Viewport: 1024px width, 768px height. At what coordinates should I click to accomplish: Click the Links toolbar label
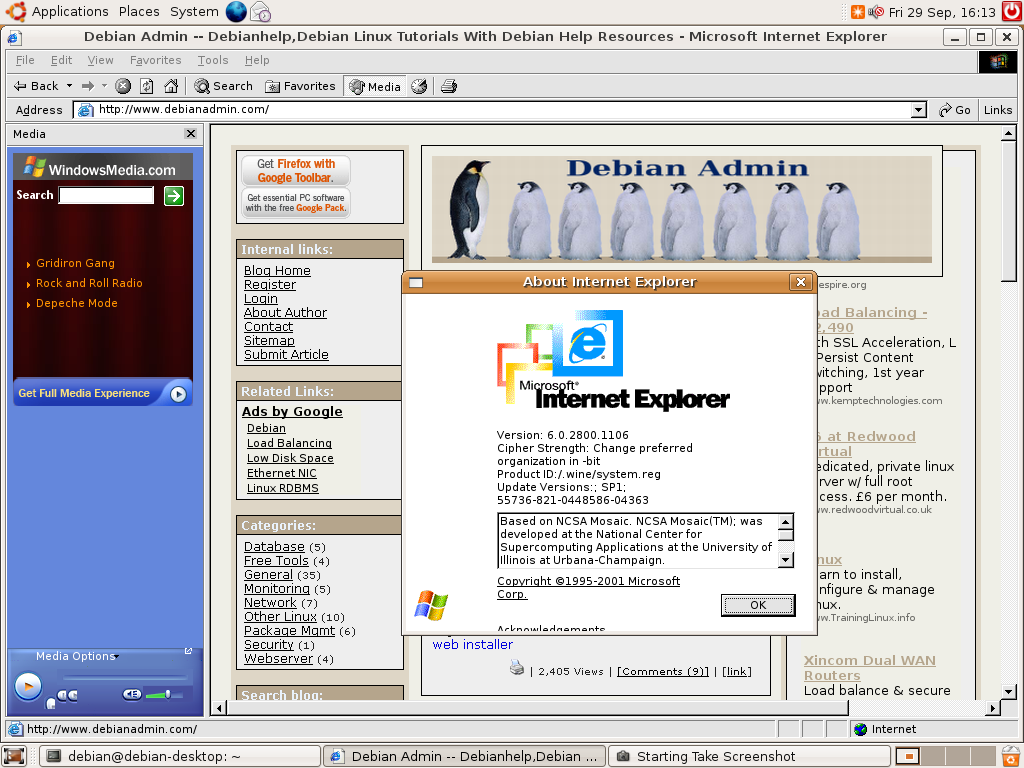tap(998, 110)
